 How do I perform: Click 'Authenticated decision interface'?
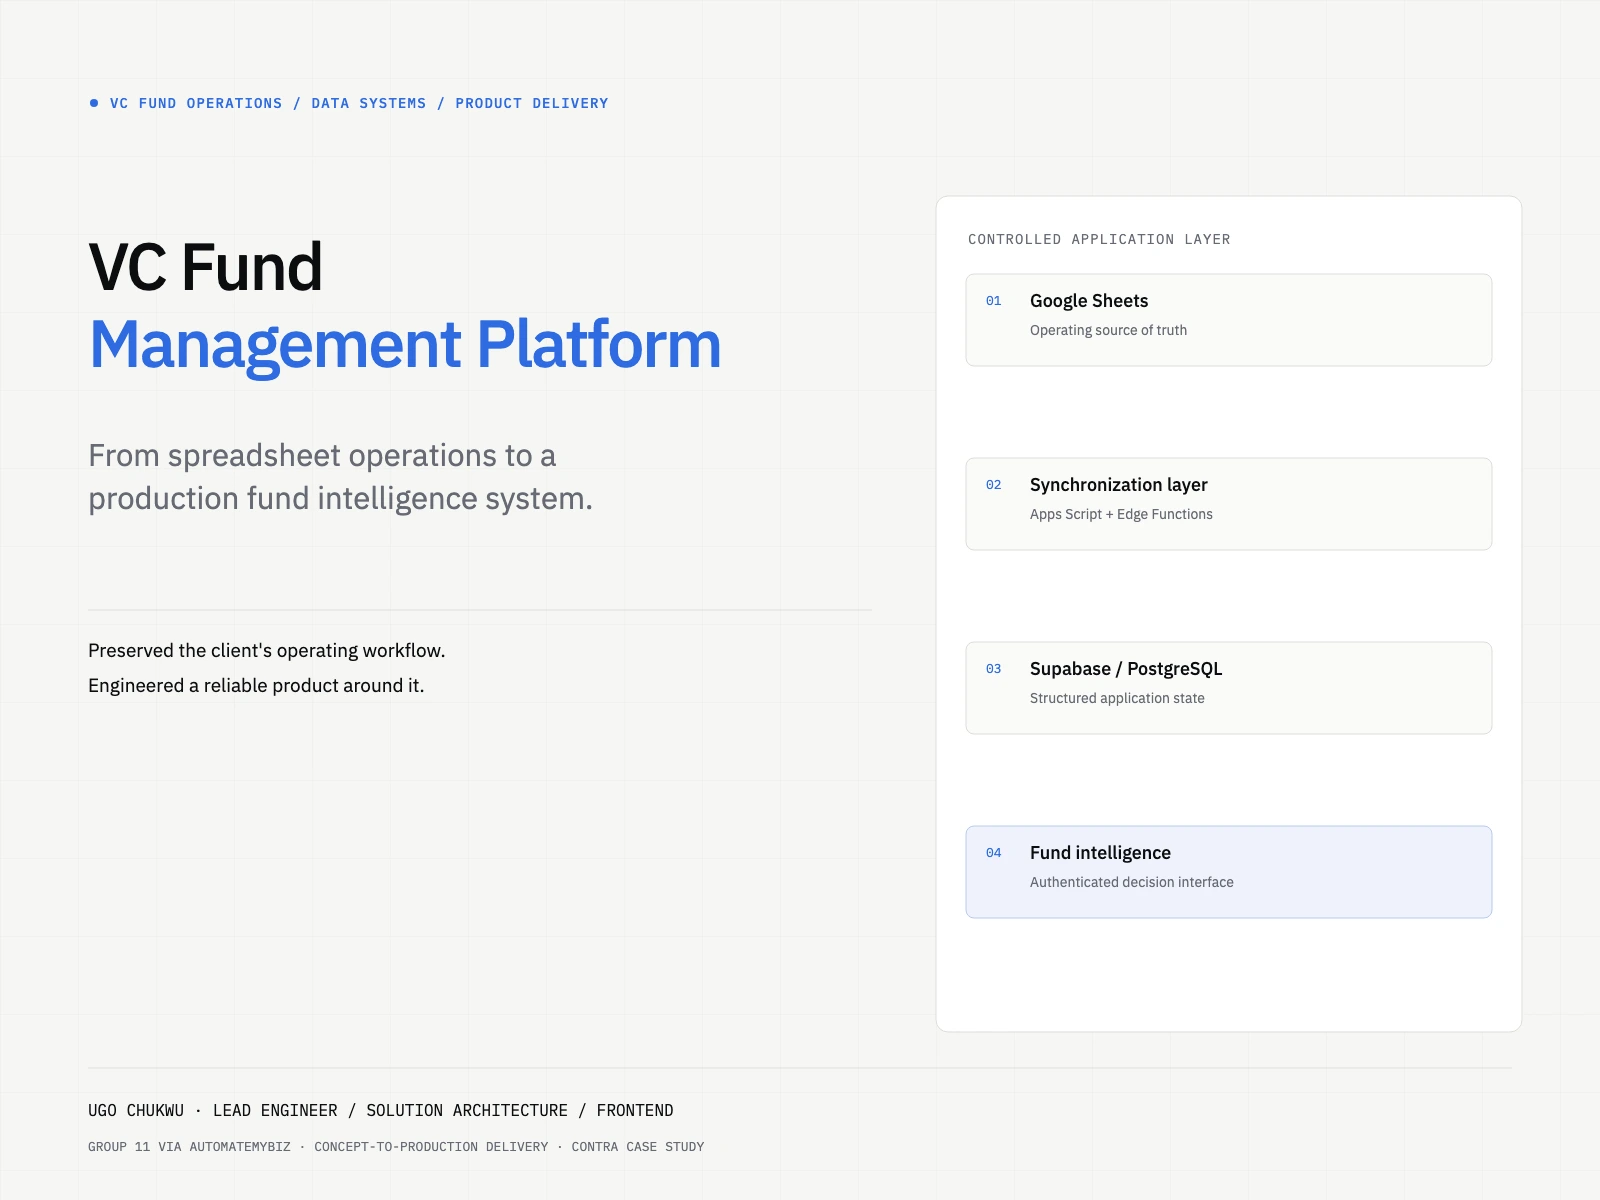[x=1132, y=883]
